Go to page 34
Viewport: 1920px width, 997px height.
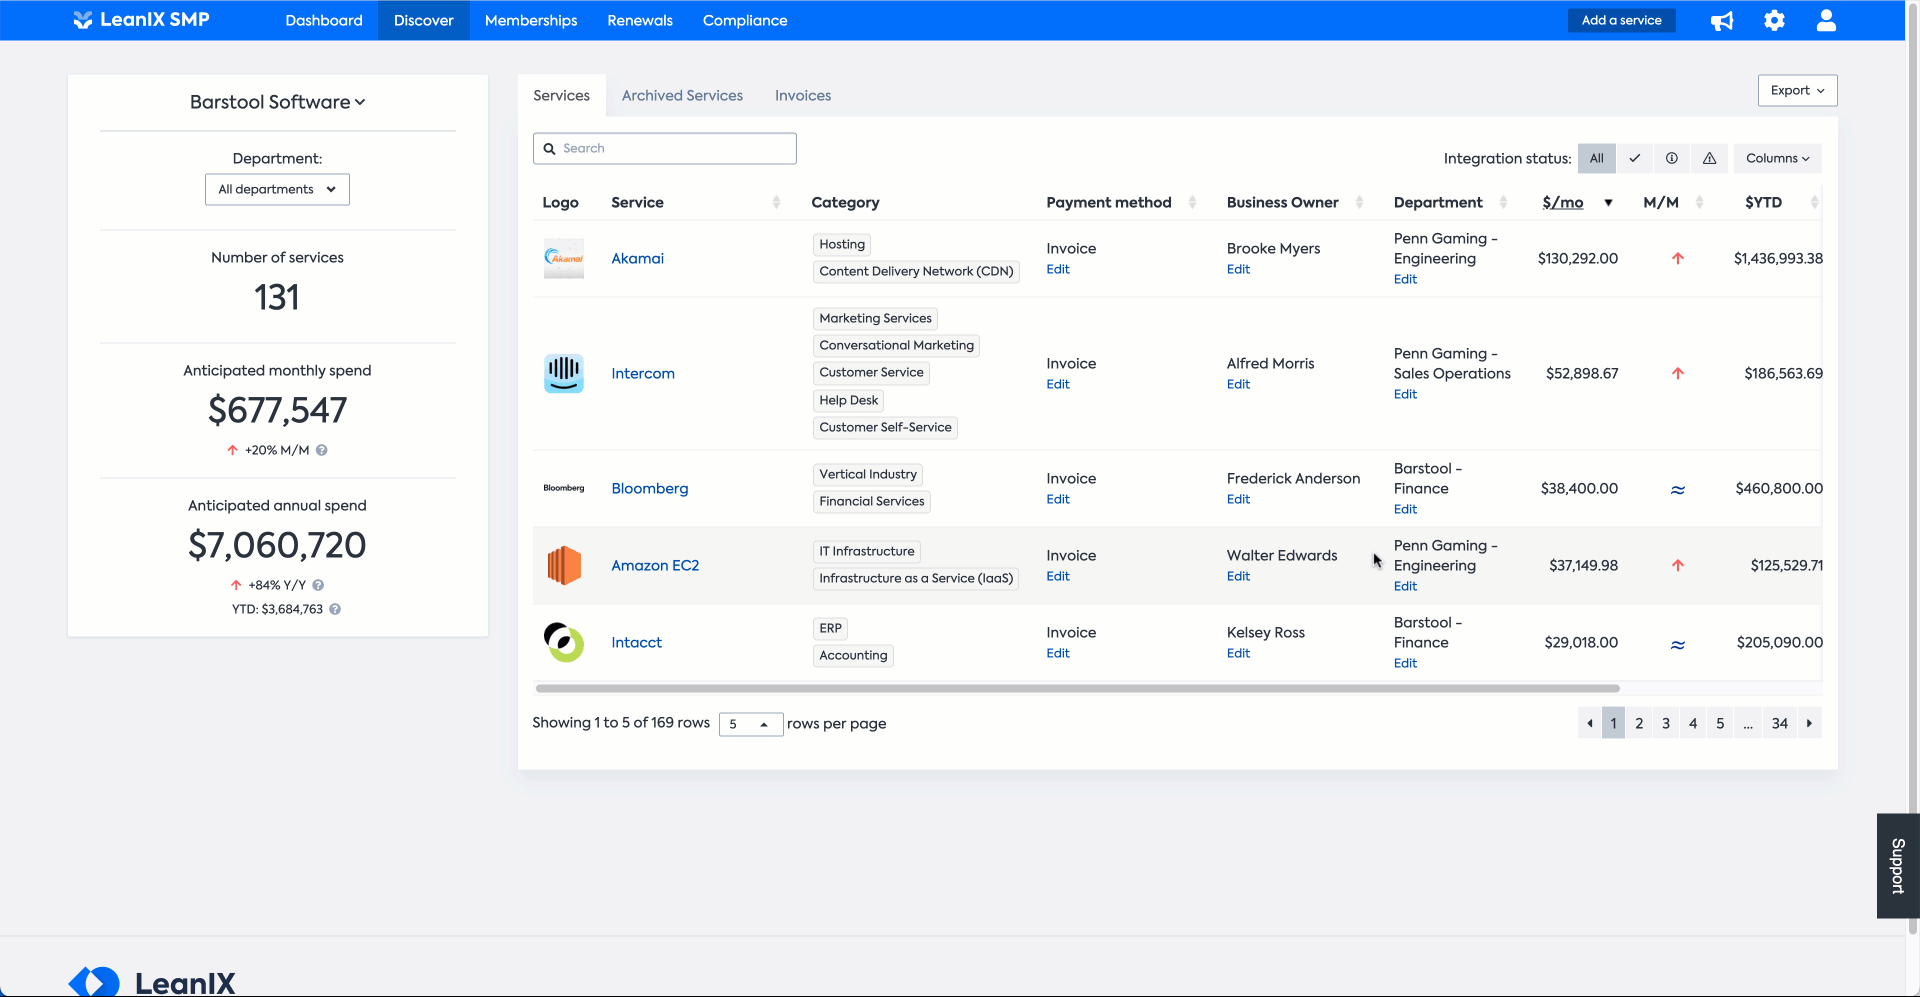click(x=1780, y=723)
